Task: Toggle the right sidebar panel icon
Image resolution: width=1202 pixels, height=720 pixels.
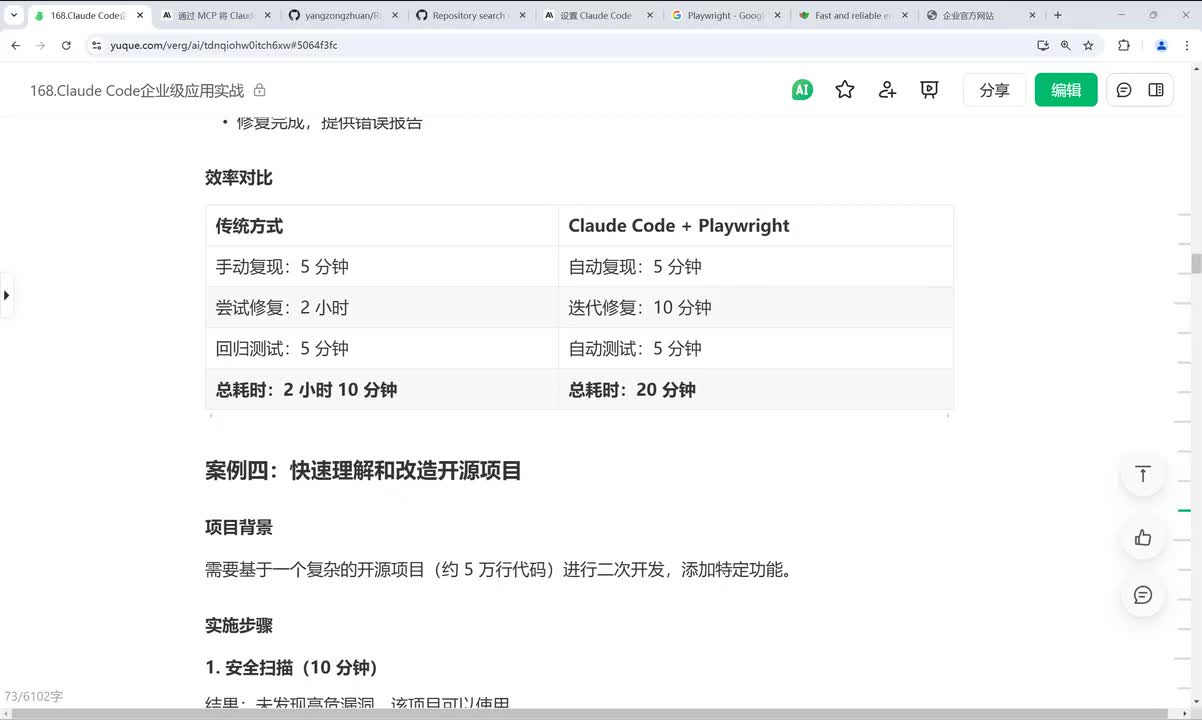Action: pos(1156,90)
